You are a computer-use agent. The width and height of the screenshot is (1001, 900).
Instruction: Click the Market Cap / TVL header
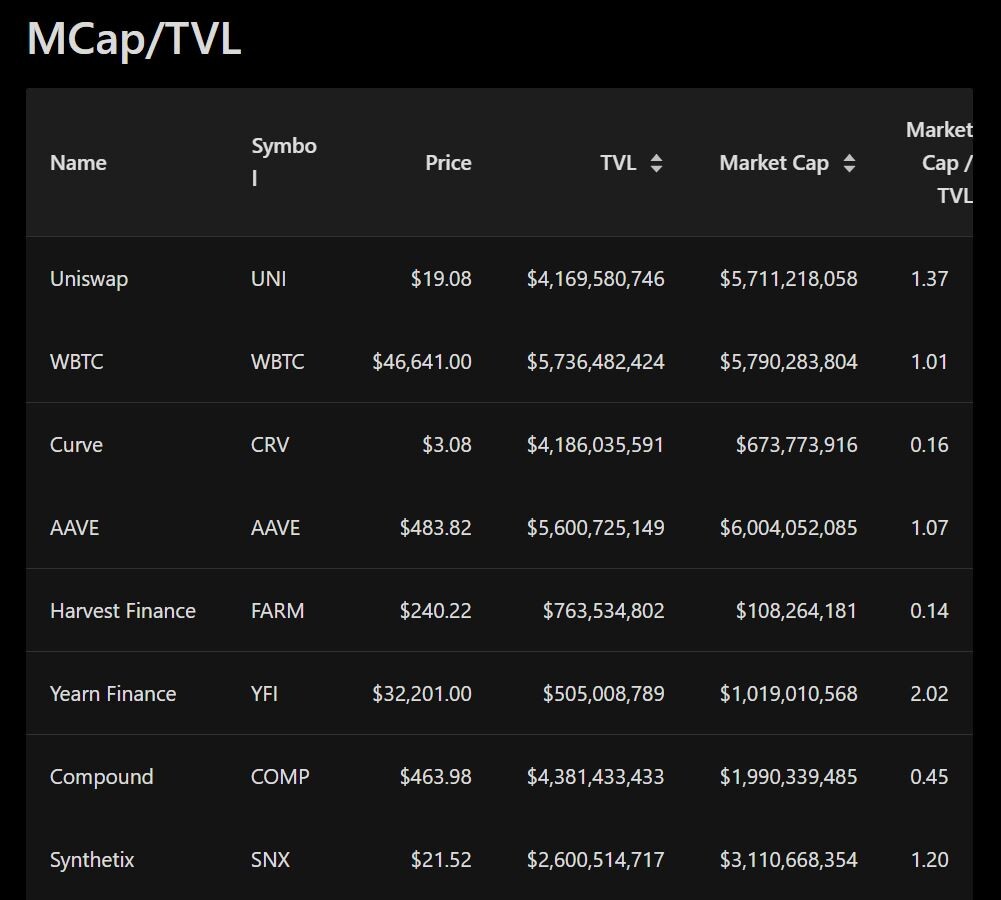[x=939, y=163]
